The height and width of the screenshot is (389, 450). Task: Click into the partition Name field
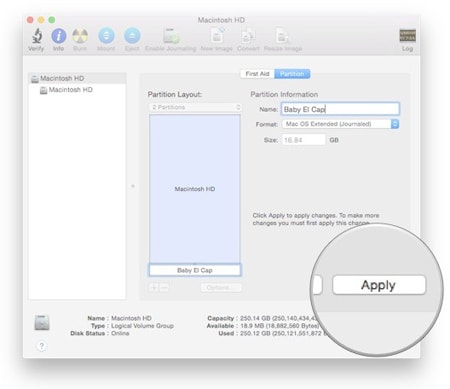click(x=340, y=109)
